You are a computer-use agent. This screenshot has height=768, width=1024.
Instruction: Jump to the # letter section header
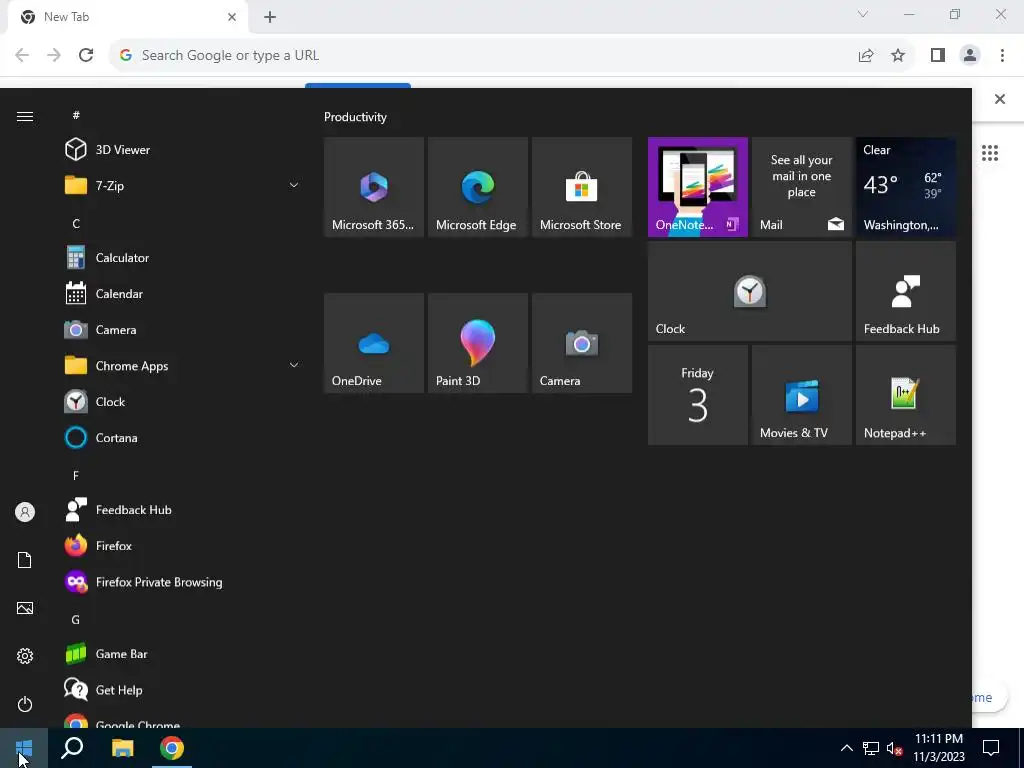click(x=76, y=115)
